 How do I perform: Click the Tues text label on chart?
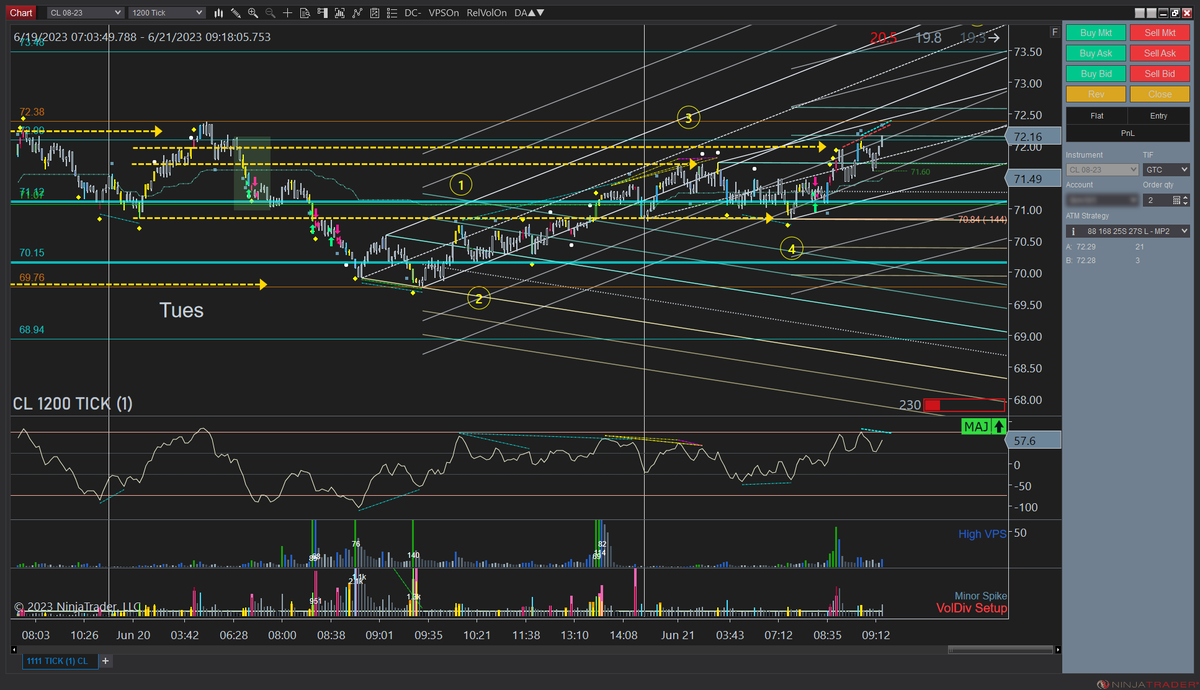tap(182, 311)
